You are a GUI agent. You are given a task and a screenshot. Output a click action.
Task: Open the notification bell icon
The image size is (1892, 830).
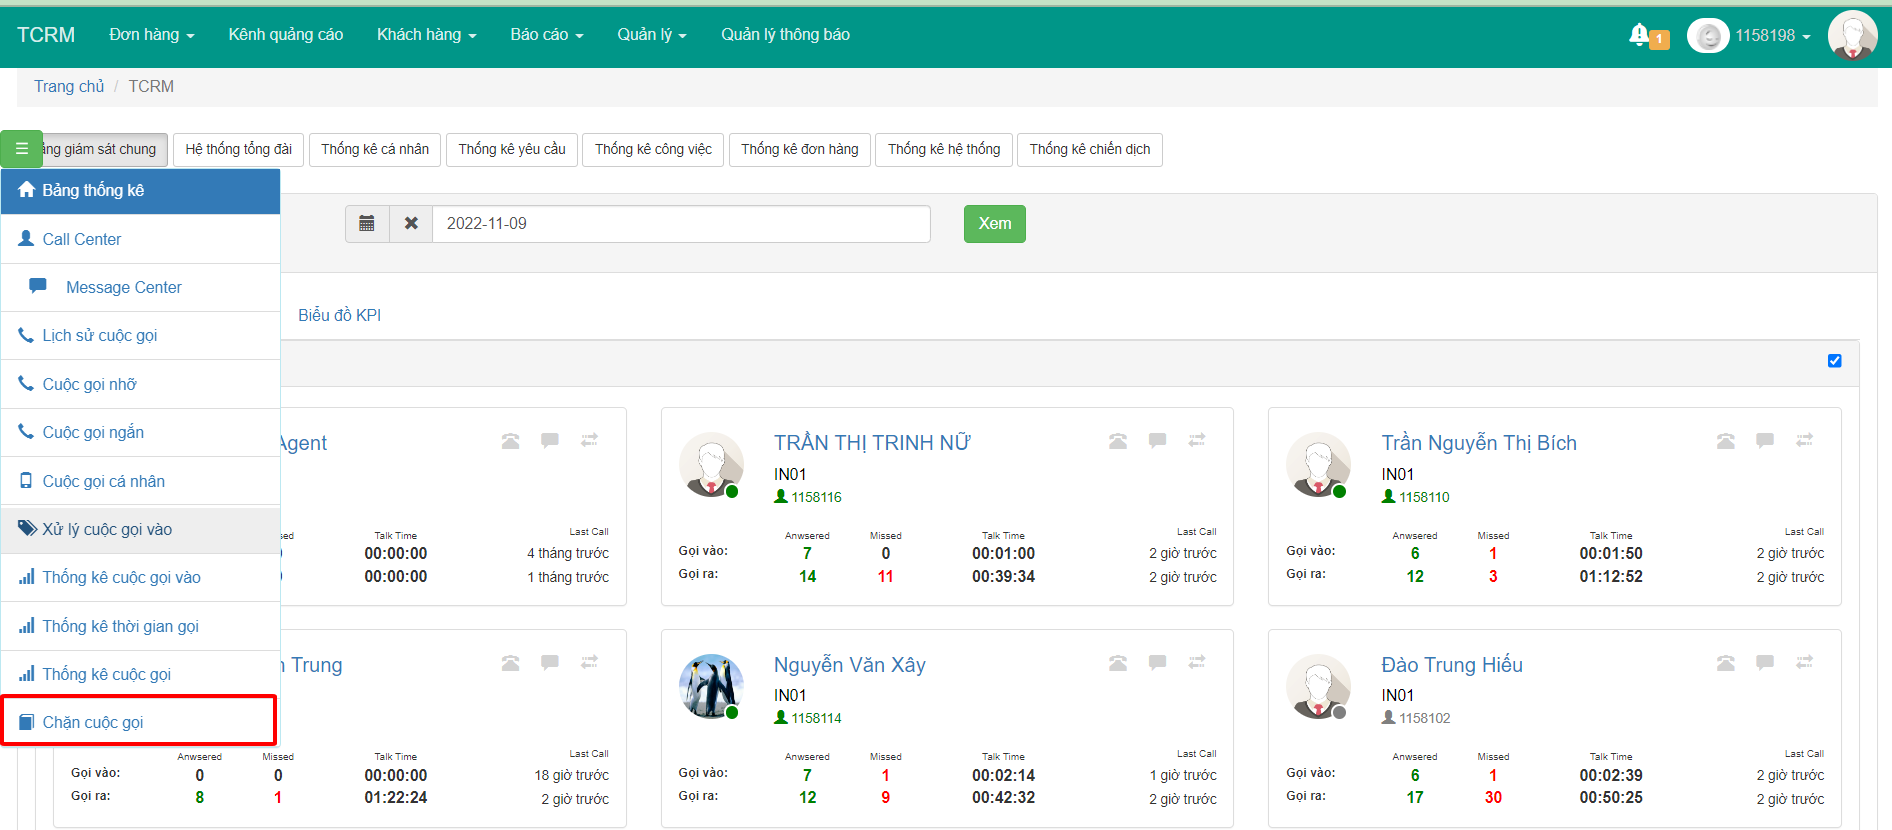click(x=1639, y=35)
